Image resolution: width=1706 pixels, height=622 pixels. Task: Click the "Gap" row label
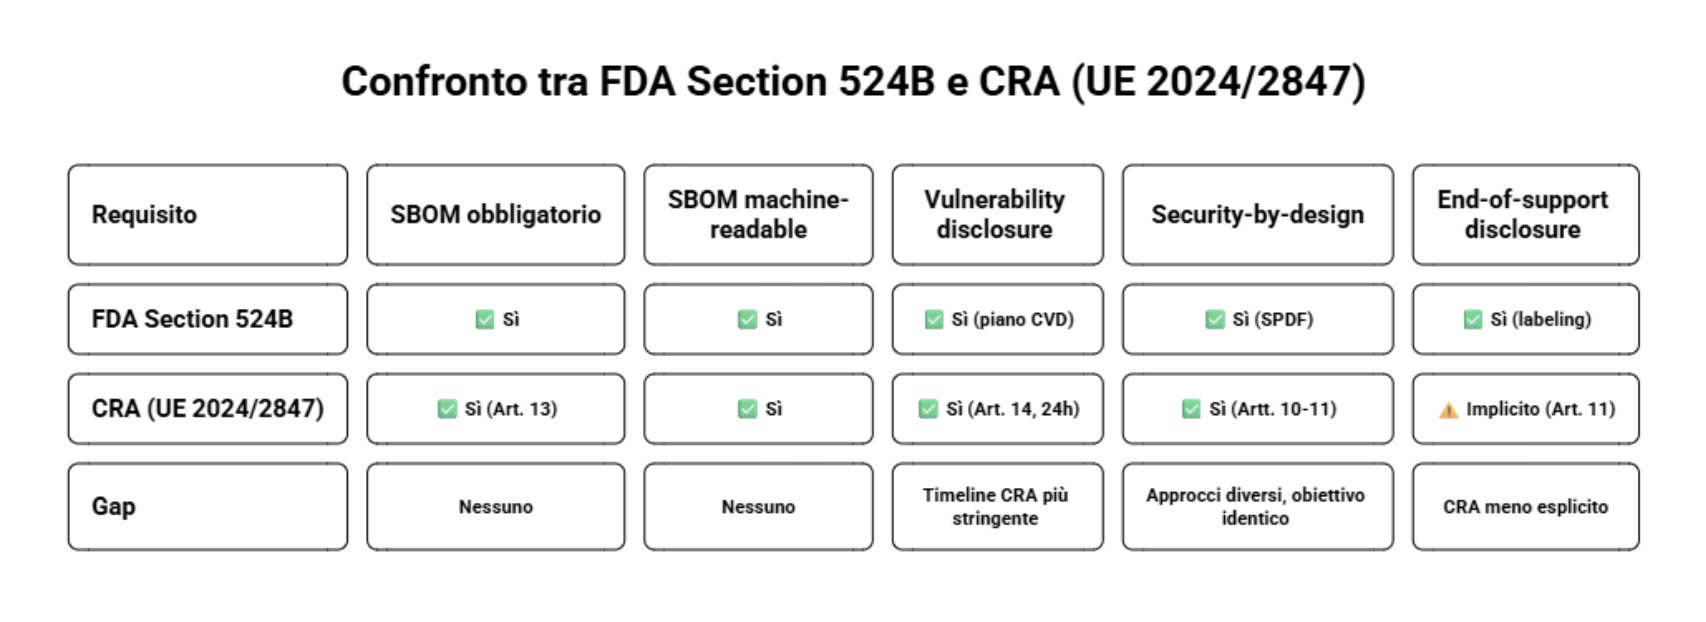(x=208, y=506)
